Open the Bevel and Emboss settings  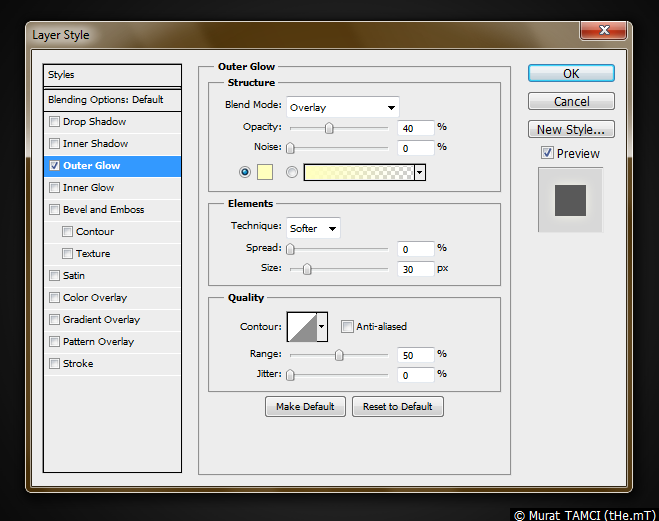pyautogui.click(x=103, y=210)
